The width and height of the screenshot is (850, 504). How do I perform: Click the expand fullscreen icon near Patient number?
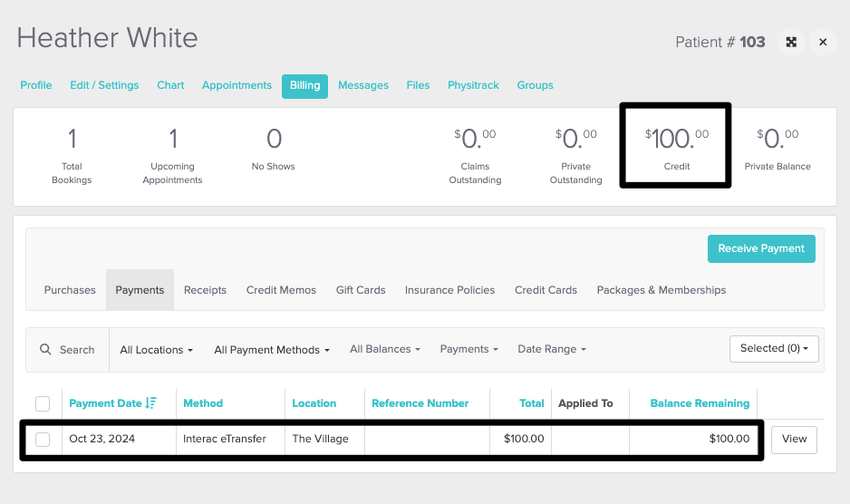click(x=791, y=42)
